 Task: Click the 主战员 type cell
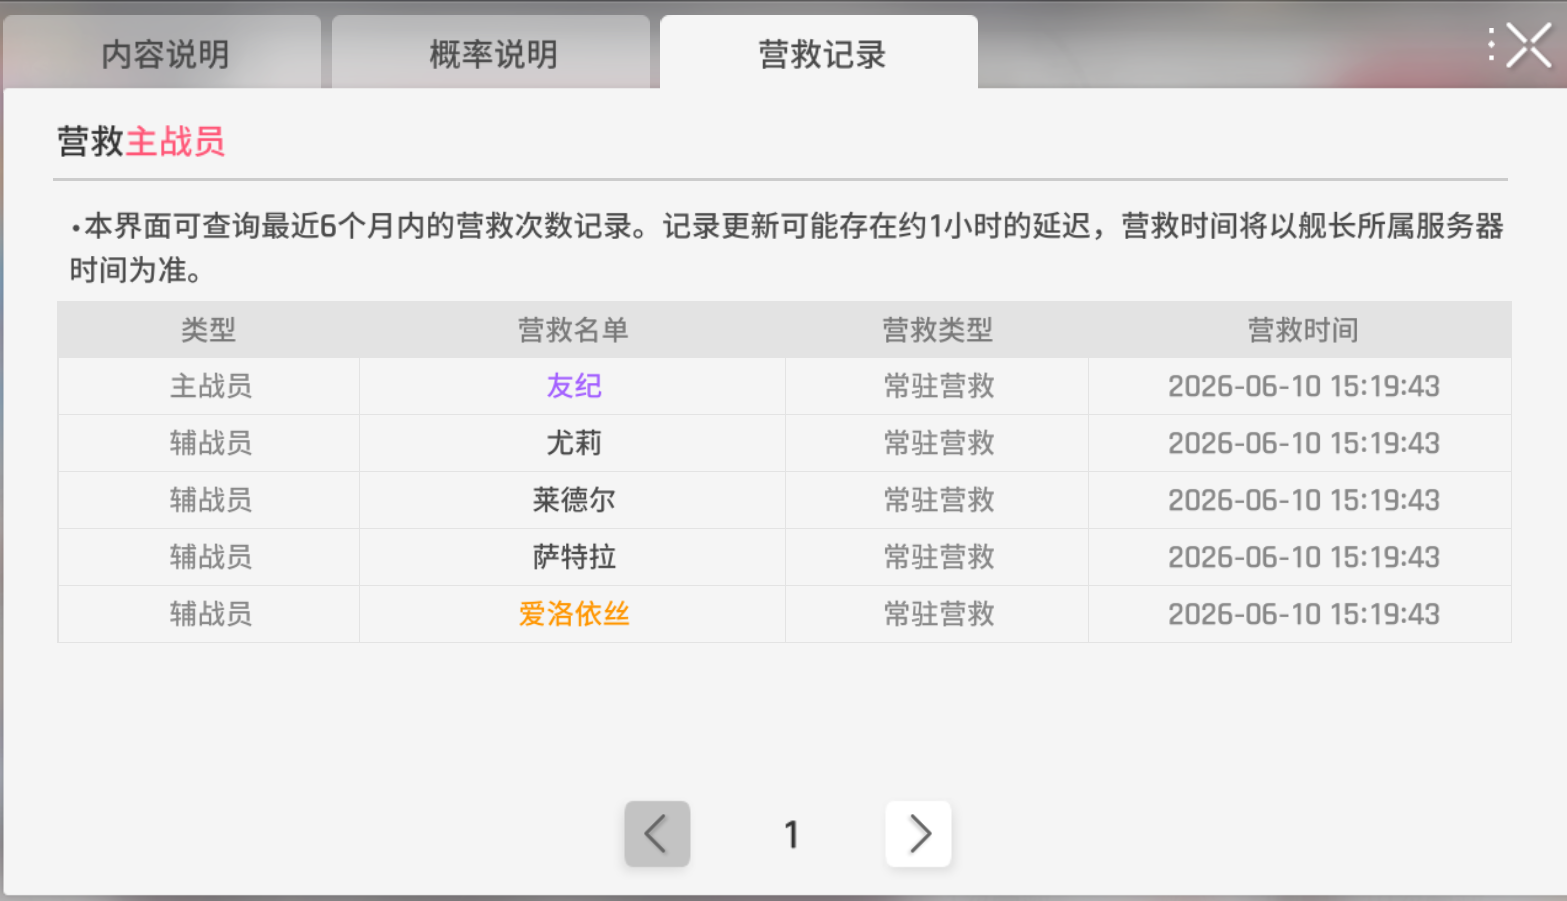(210, 386)
